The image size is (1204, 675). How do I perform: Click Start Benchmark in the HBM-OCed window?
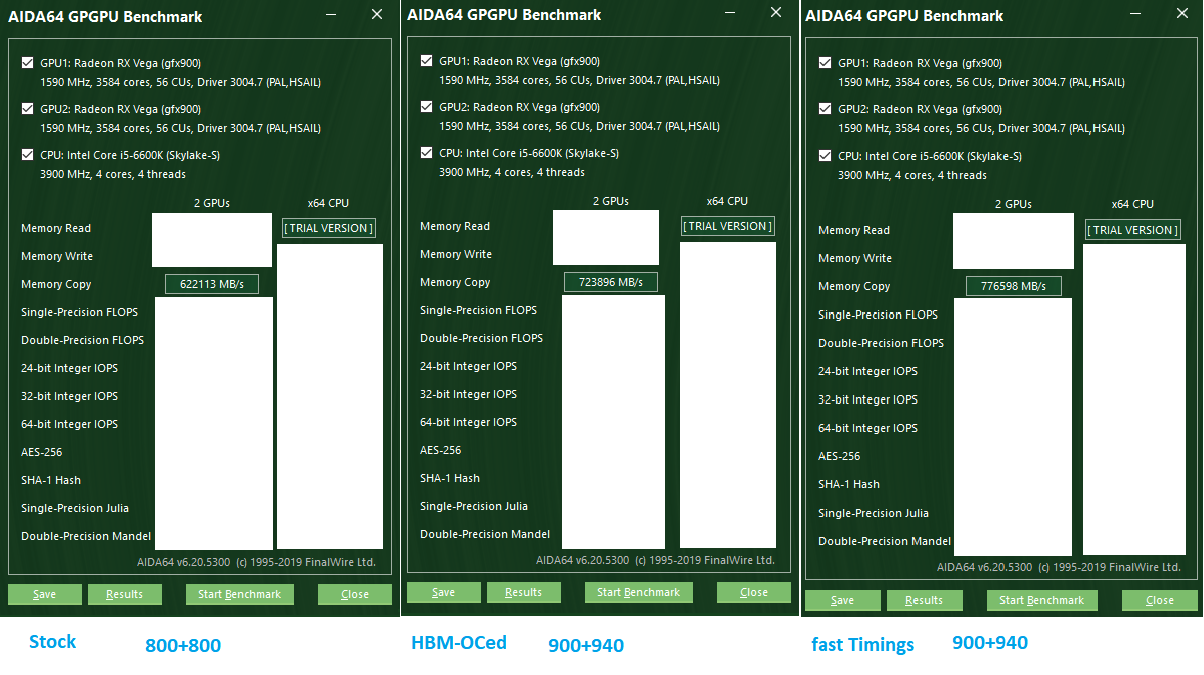[x=638, y=592]
